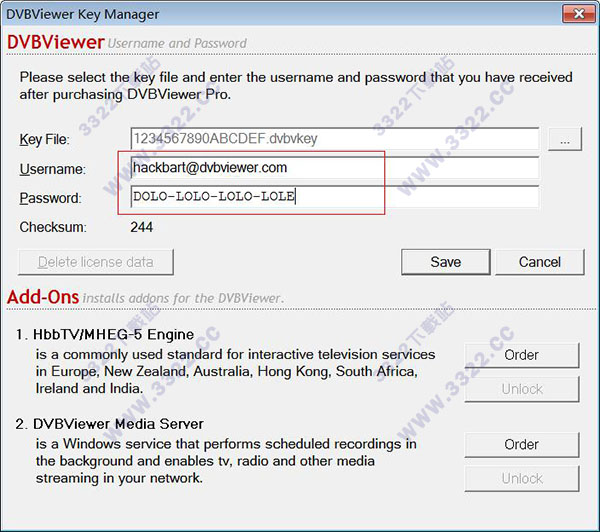600x532 pixels.
Task: Unlock the HbbTV/MHEG-5 Engine add-on
Action: (522, 389)
